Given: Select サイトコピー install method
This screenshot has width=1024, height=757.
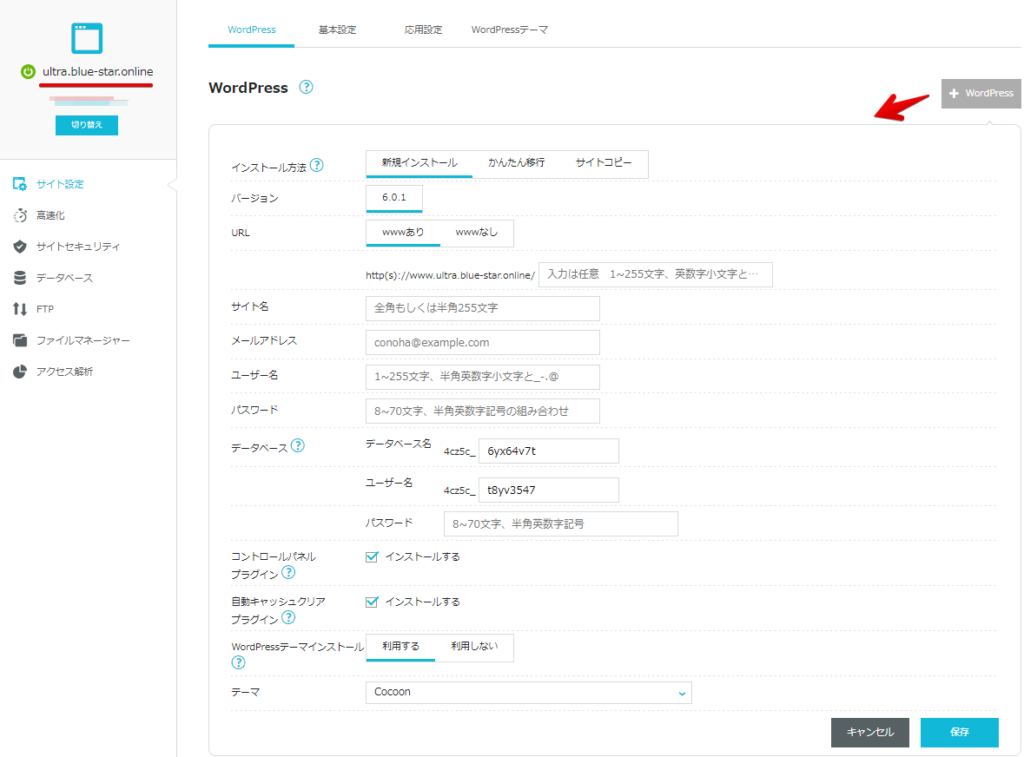Looking at the screenshot, I should point(603,163).
